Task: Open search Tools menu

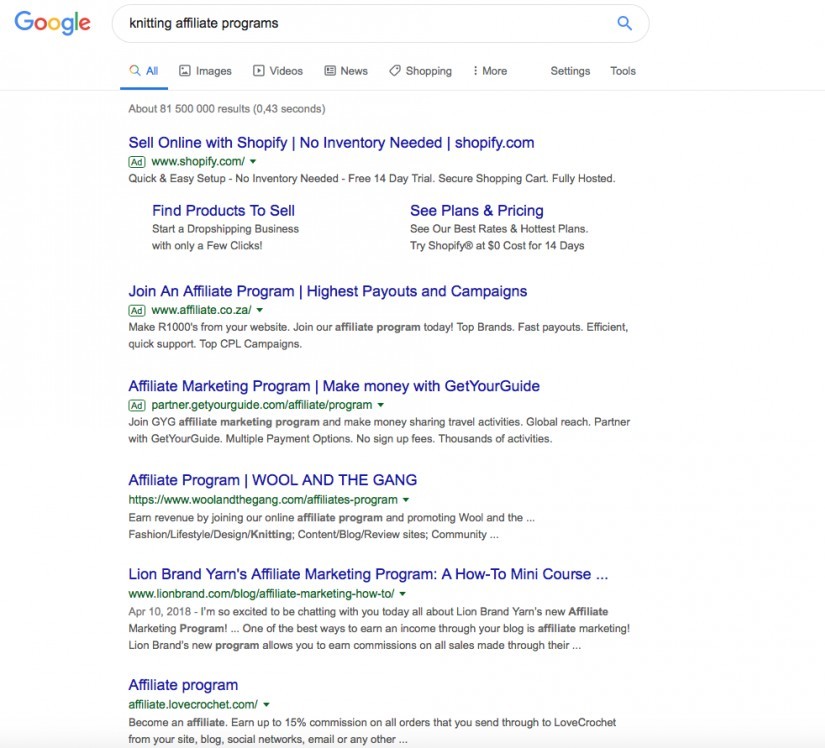Action: pos(623,71)
